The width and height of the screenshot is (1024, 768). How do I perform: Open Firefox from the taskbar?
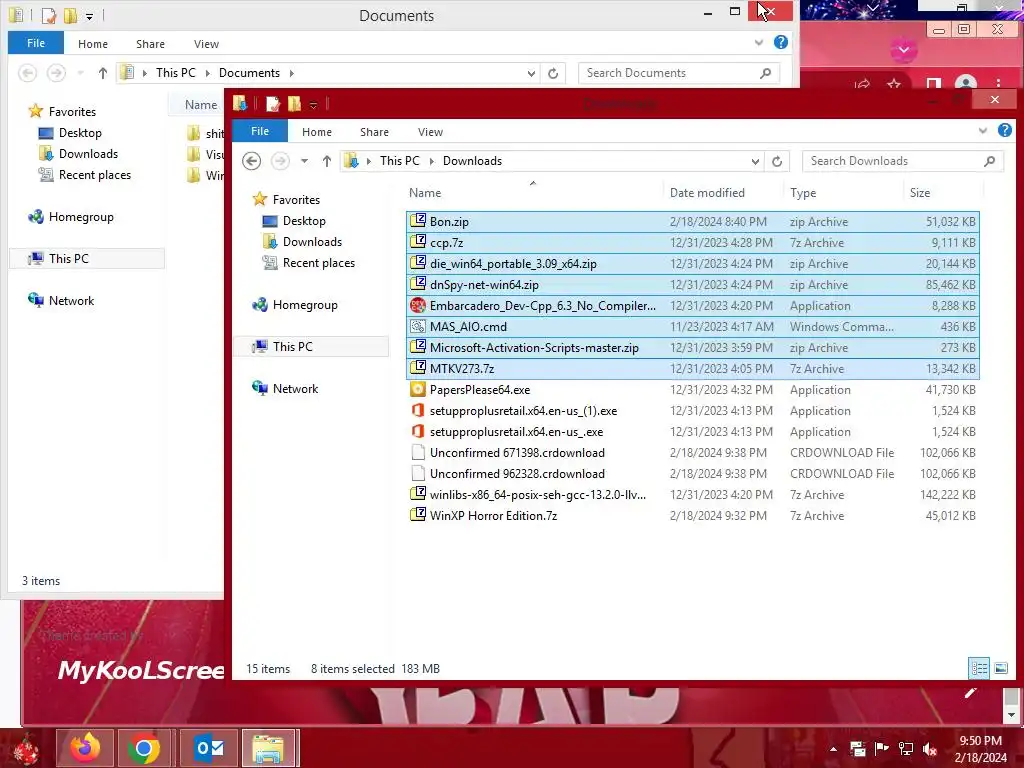[x=85, y=748]
